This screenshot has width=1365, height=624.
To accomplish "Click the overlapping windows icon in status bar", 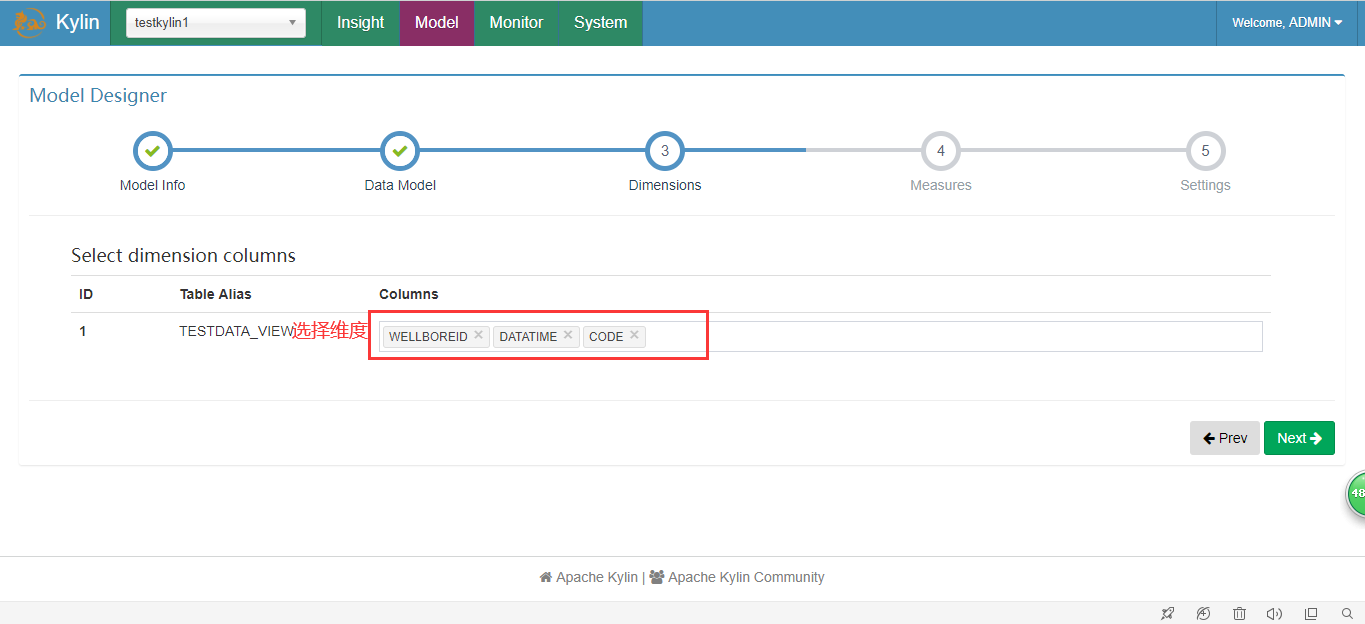I will coord(1311,613).
